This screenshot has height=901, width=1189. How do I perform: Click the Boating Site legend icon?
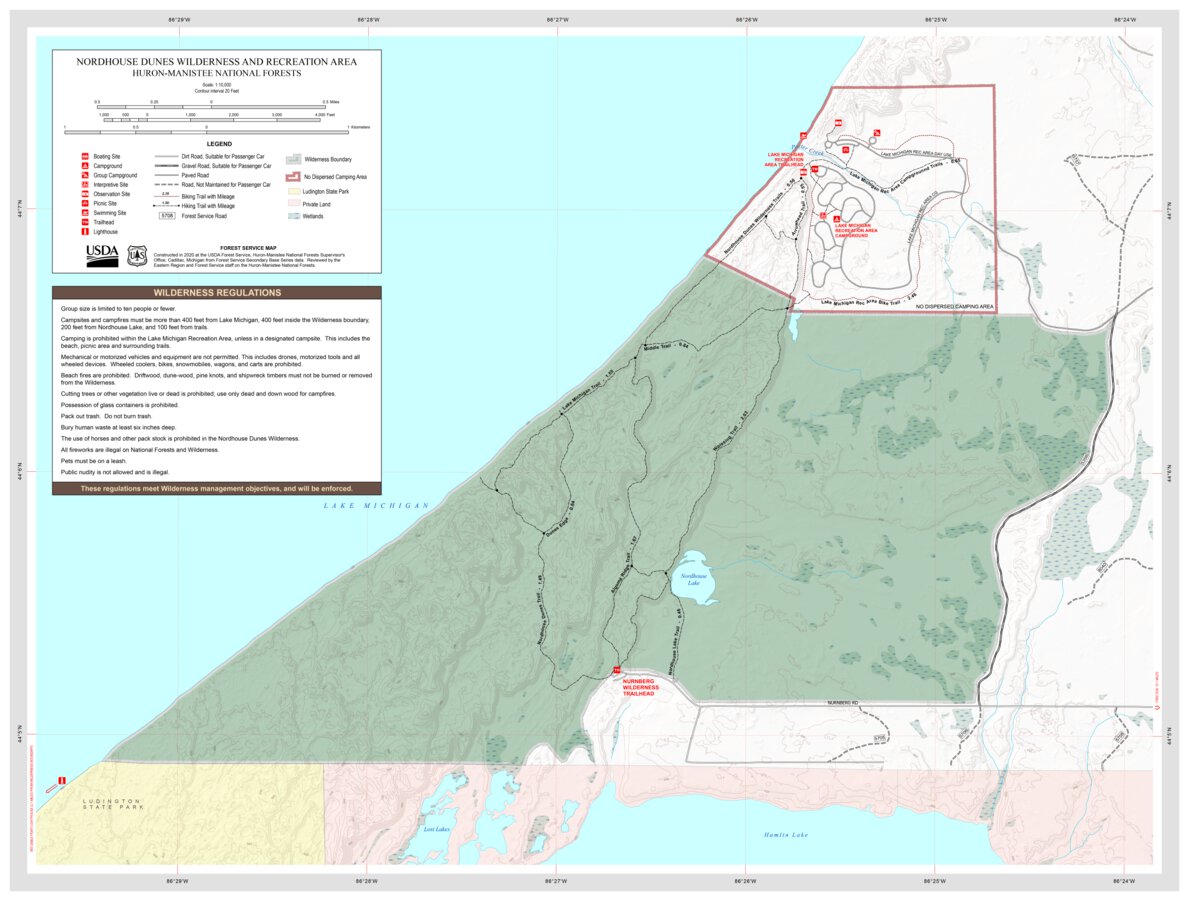[85, 157]
